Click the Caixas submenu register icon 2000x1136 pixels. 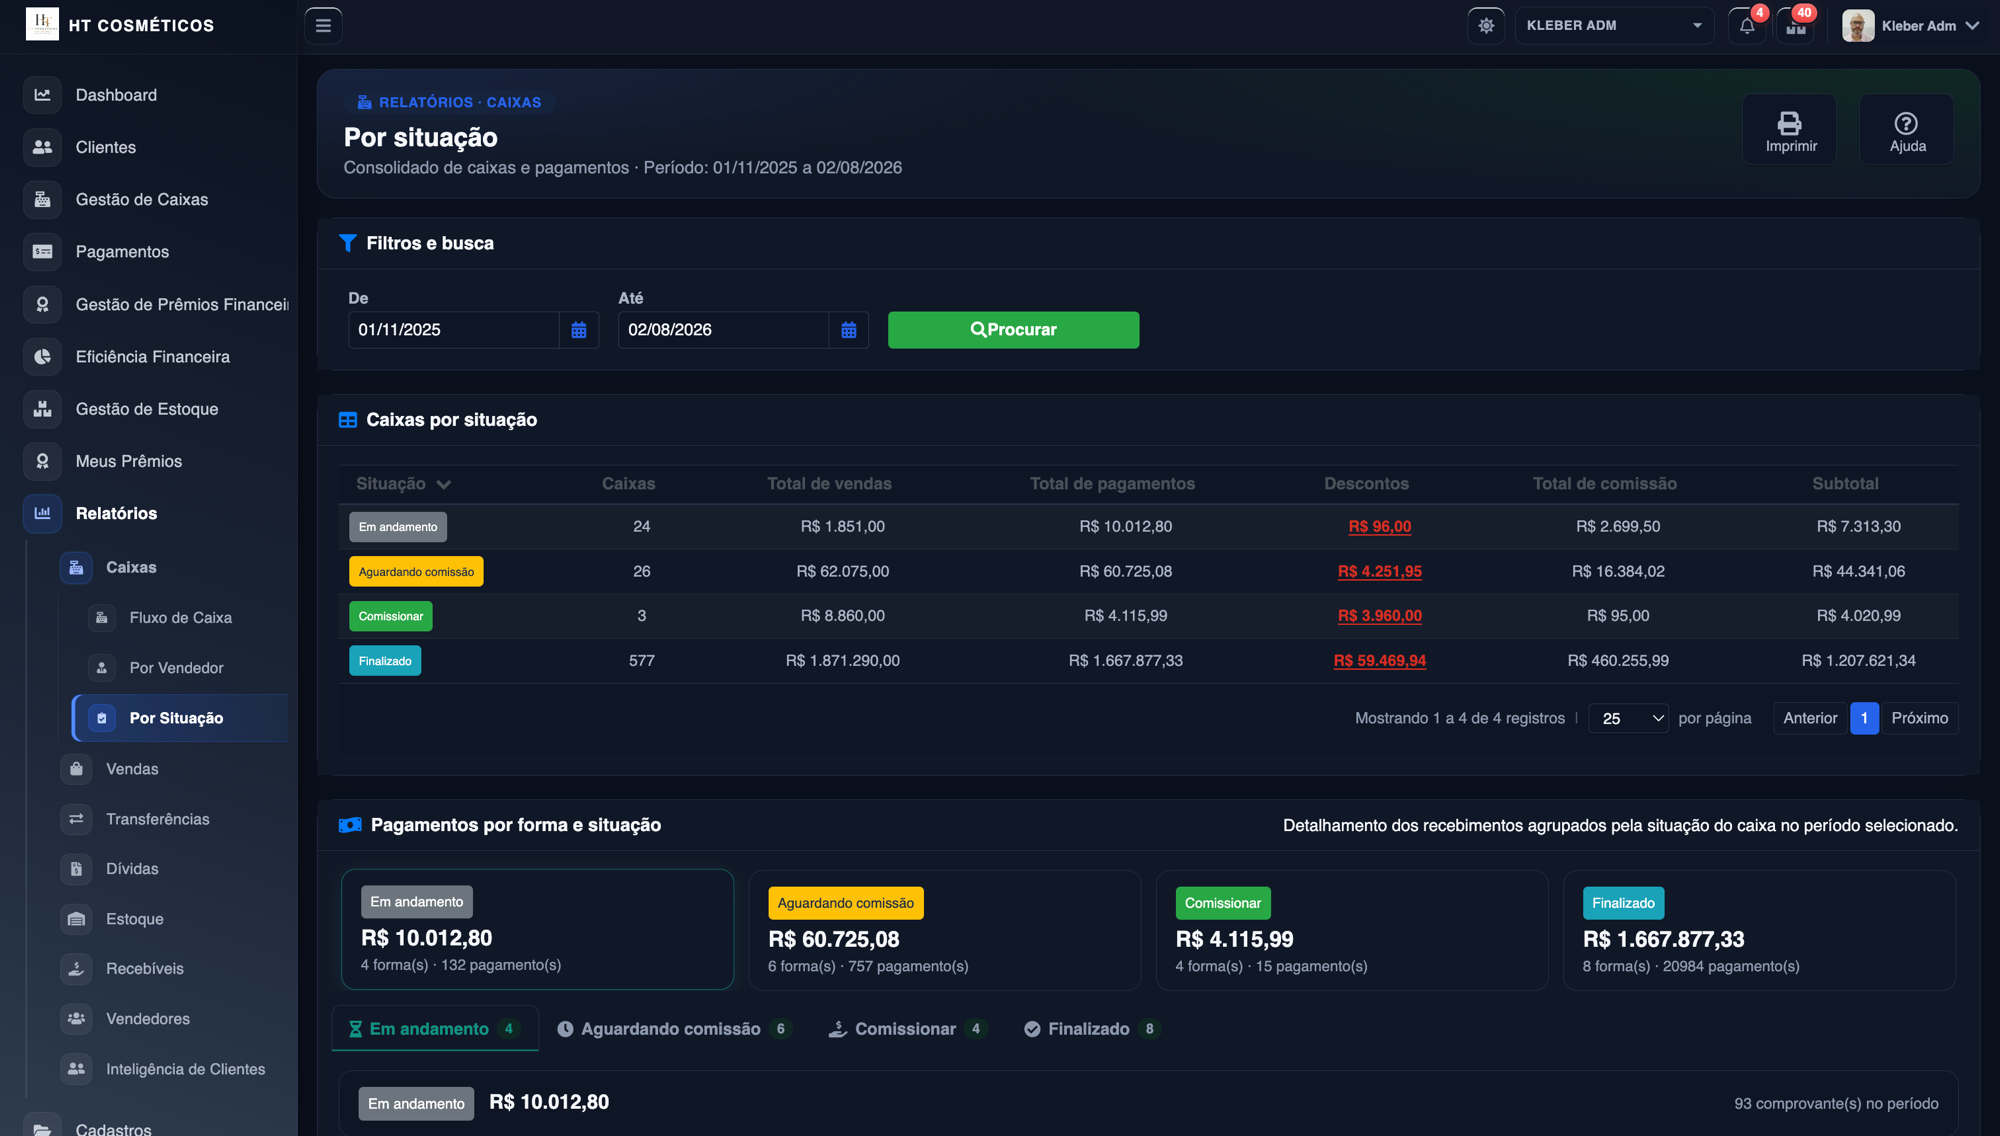tap(76, 567)
